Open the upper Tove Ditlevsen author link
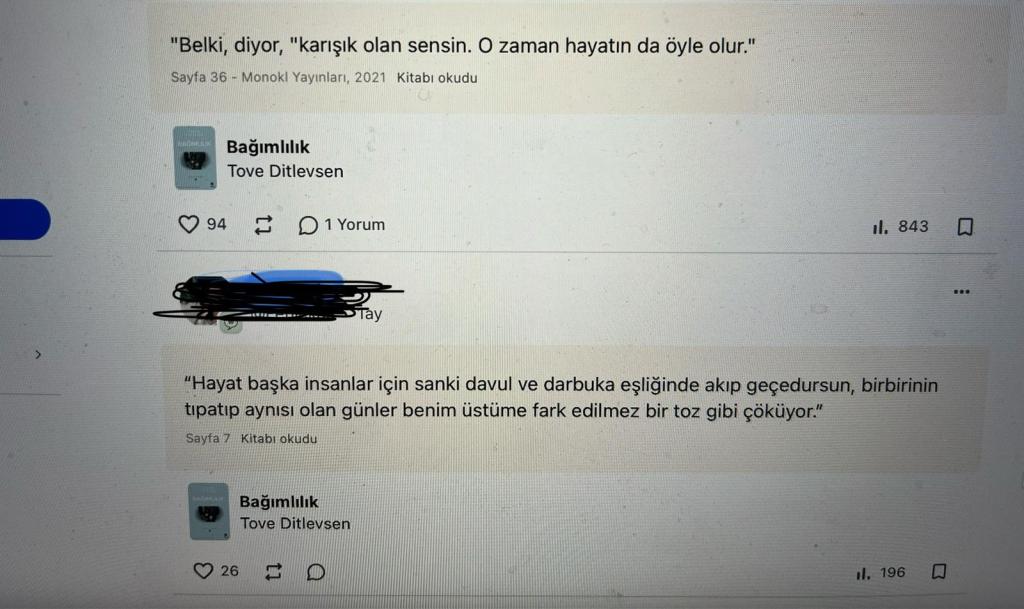 coord(285,171)
